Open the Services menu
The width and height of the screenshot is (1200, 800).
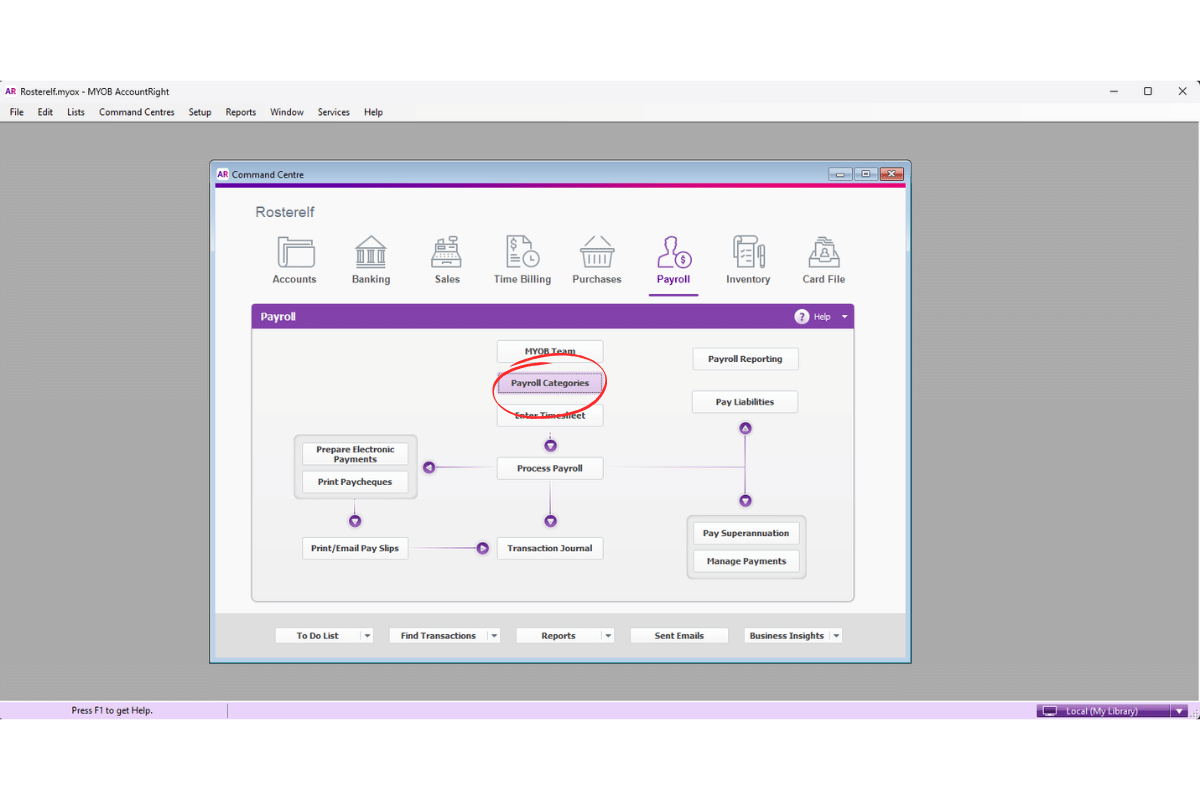coord(334,112)
